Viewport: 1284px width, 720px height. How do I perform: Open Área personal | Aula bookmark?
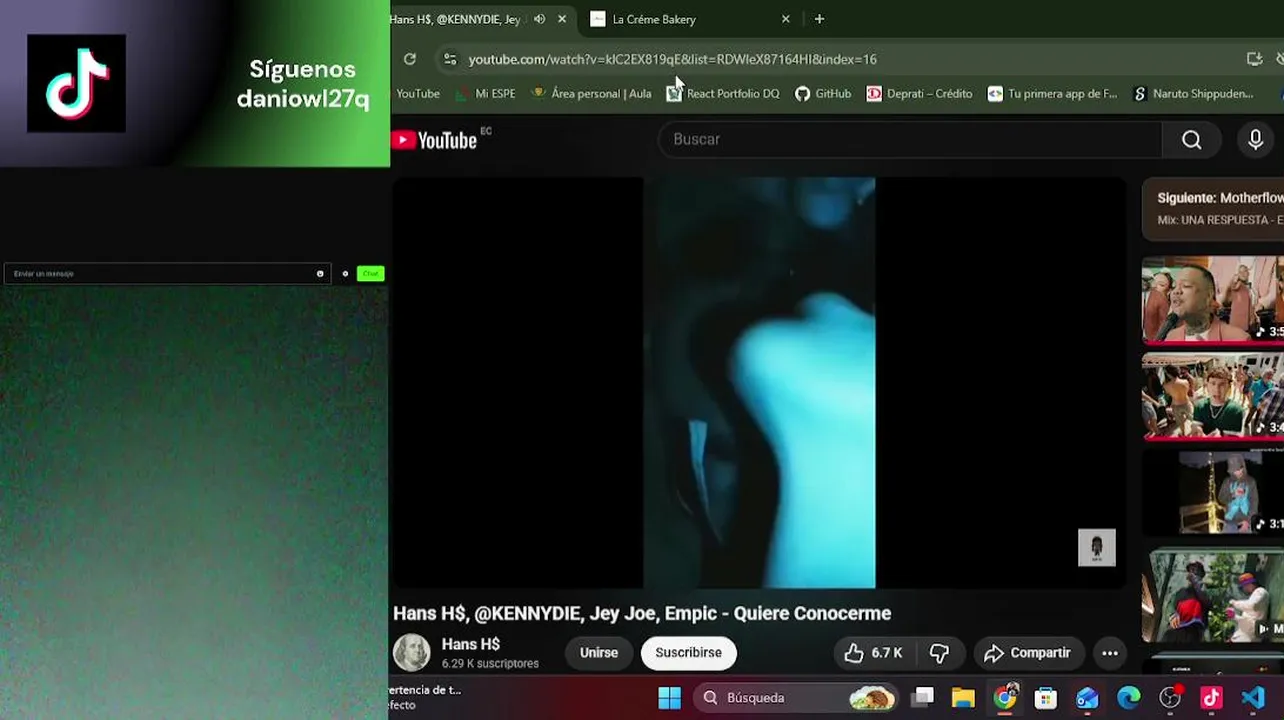pos(591,93)
